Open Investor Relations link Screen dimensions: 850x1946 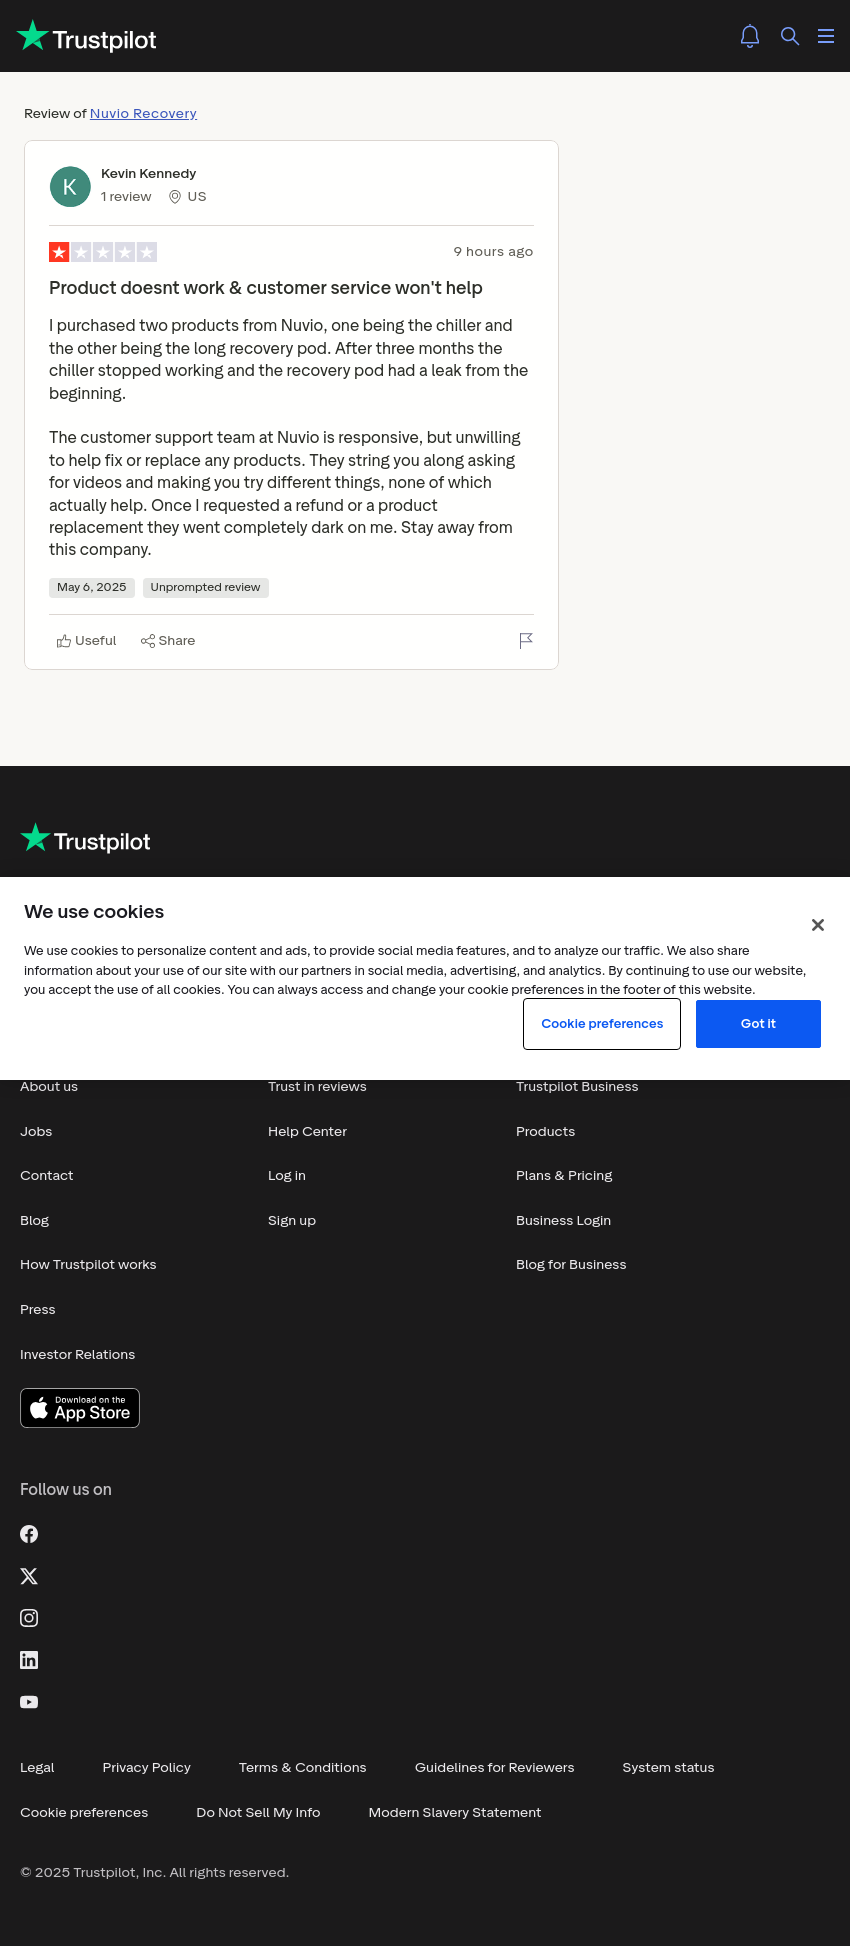(x=77, y=1355)
